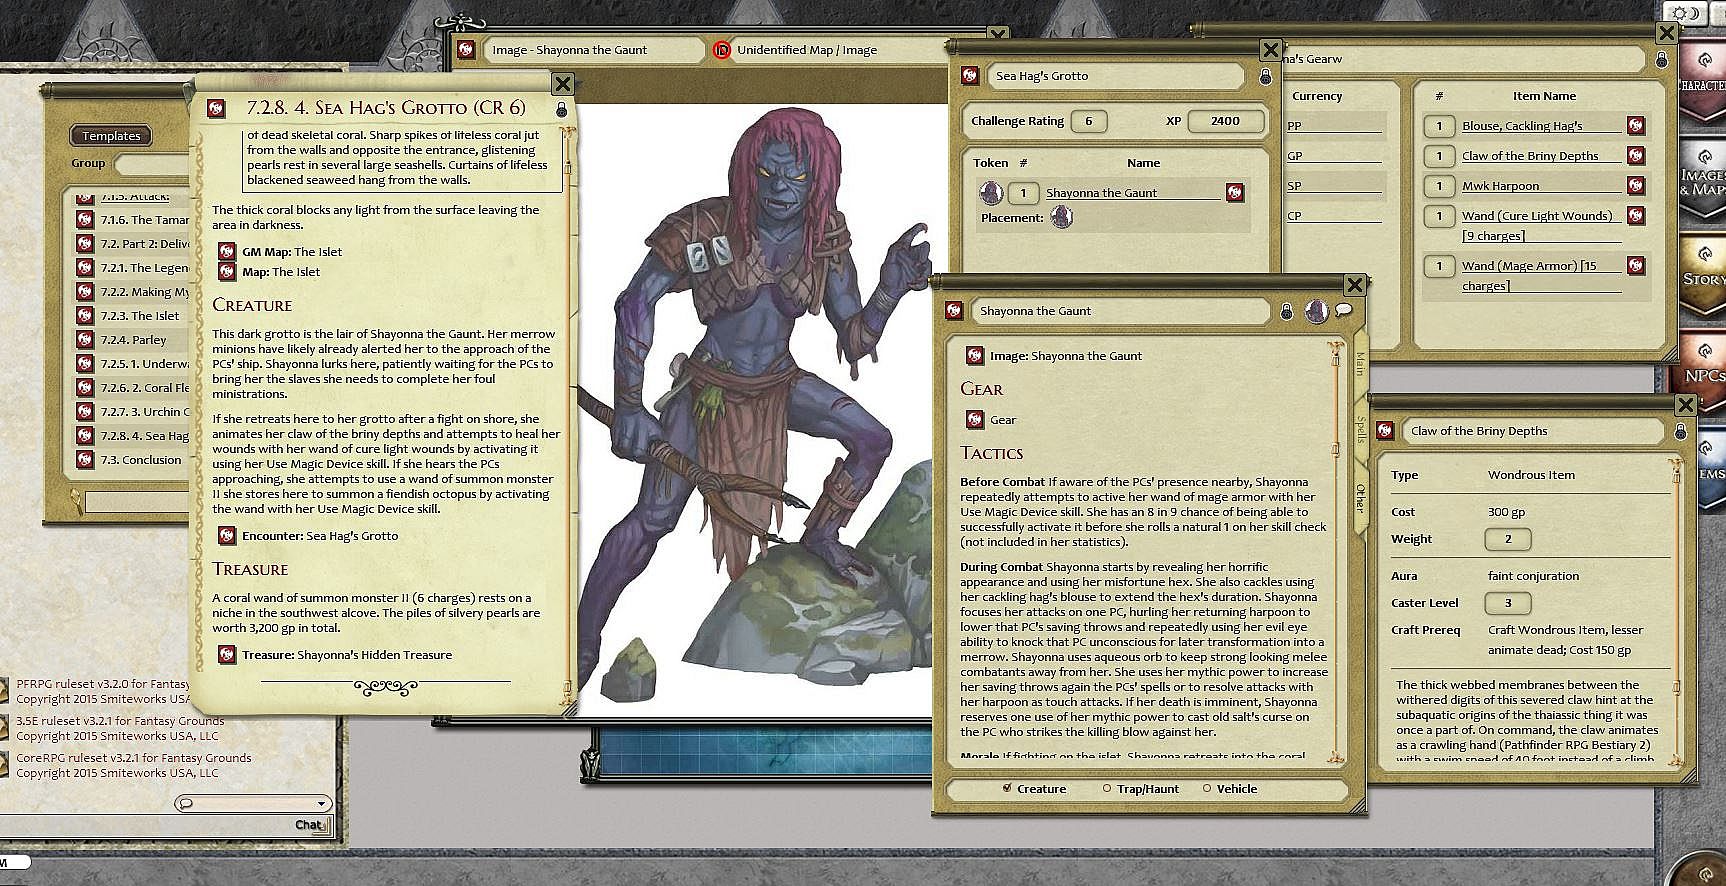The image size is (1726, 886).
Task: Open Image: Shayonna the Gaunt link icon
Action: [x=975, y=356]
